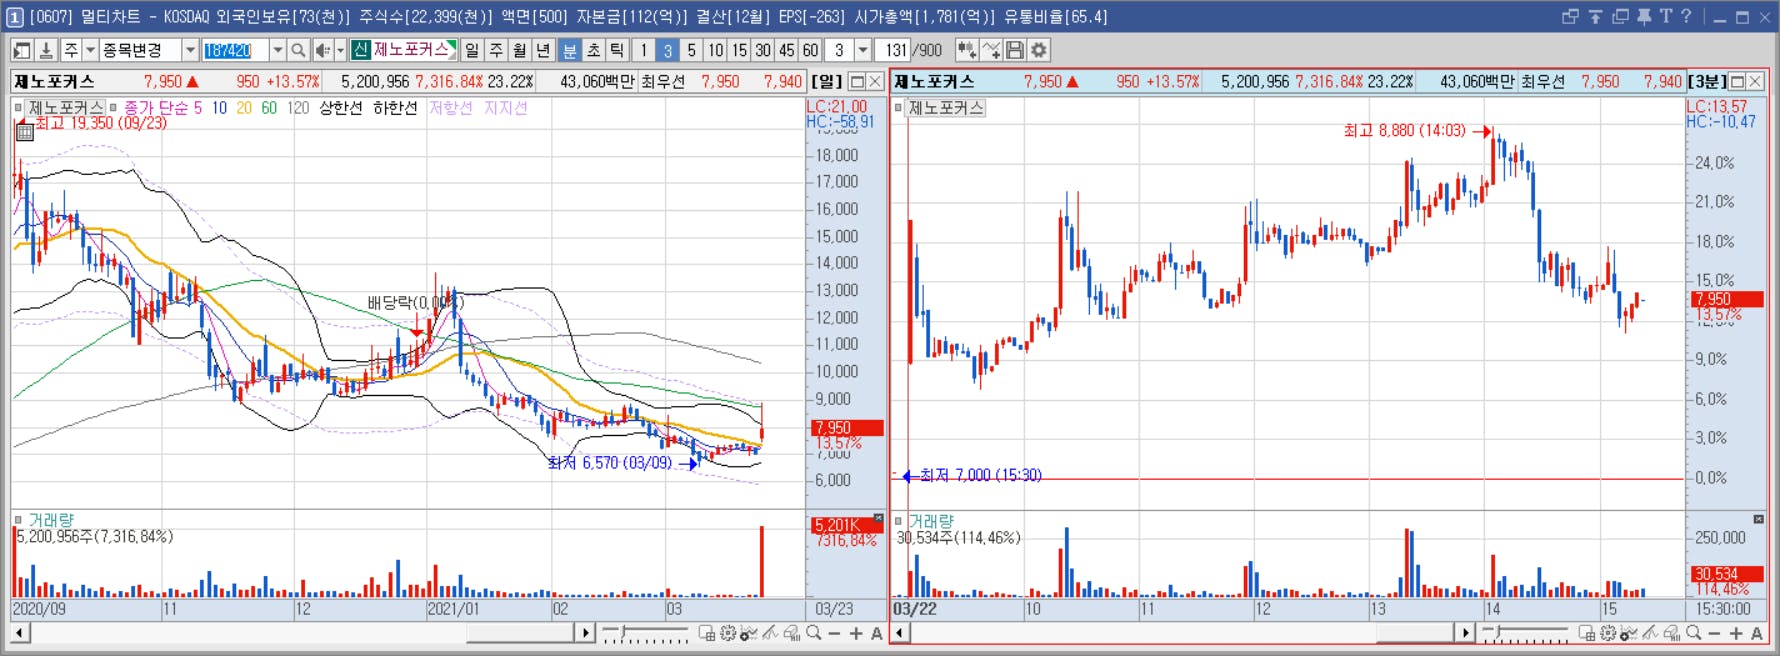
Task: Click the stock code input field 187420
Action: click(x=236, y=50)
